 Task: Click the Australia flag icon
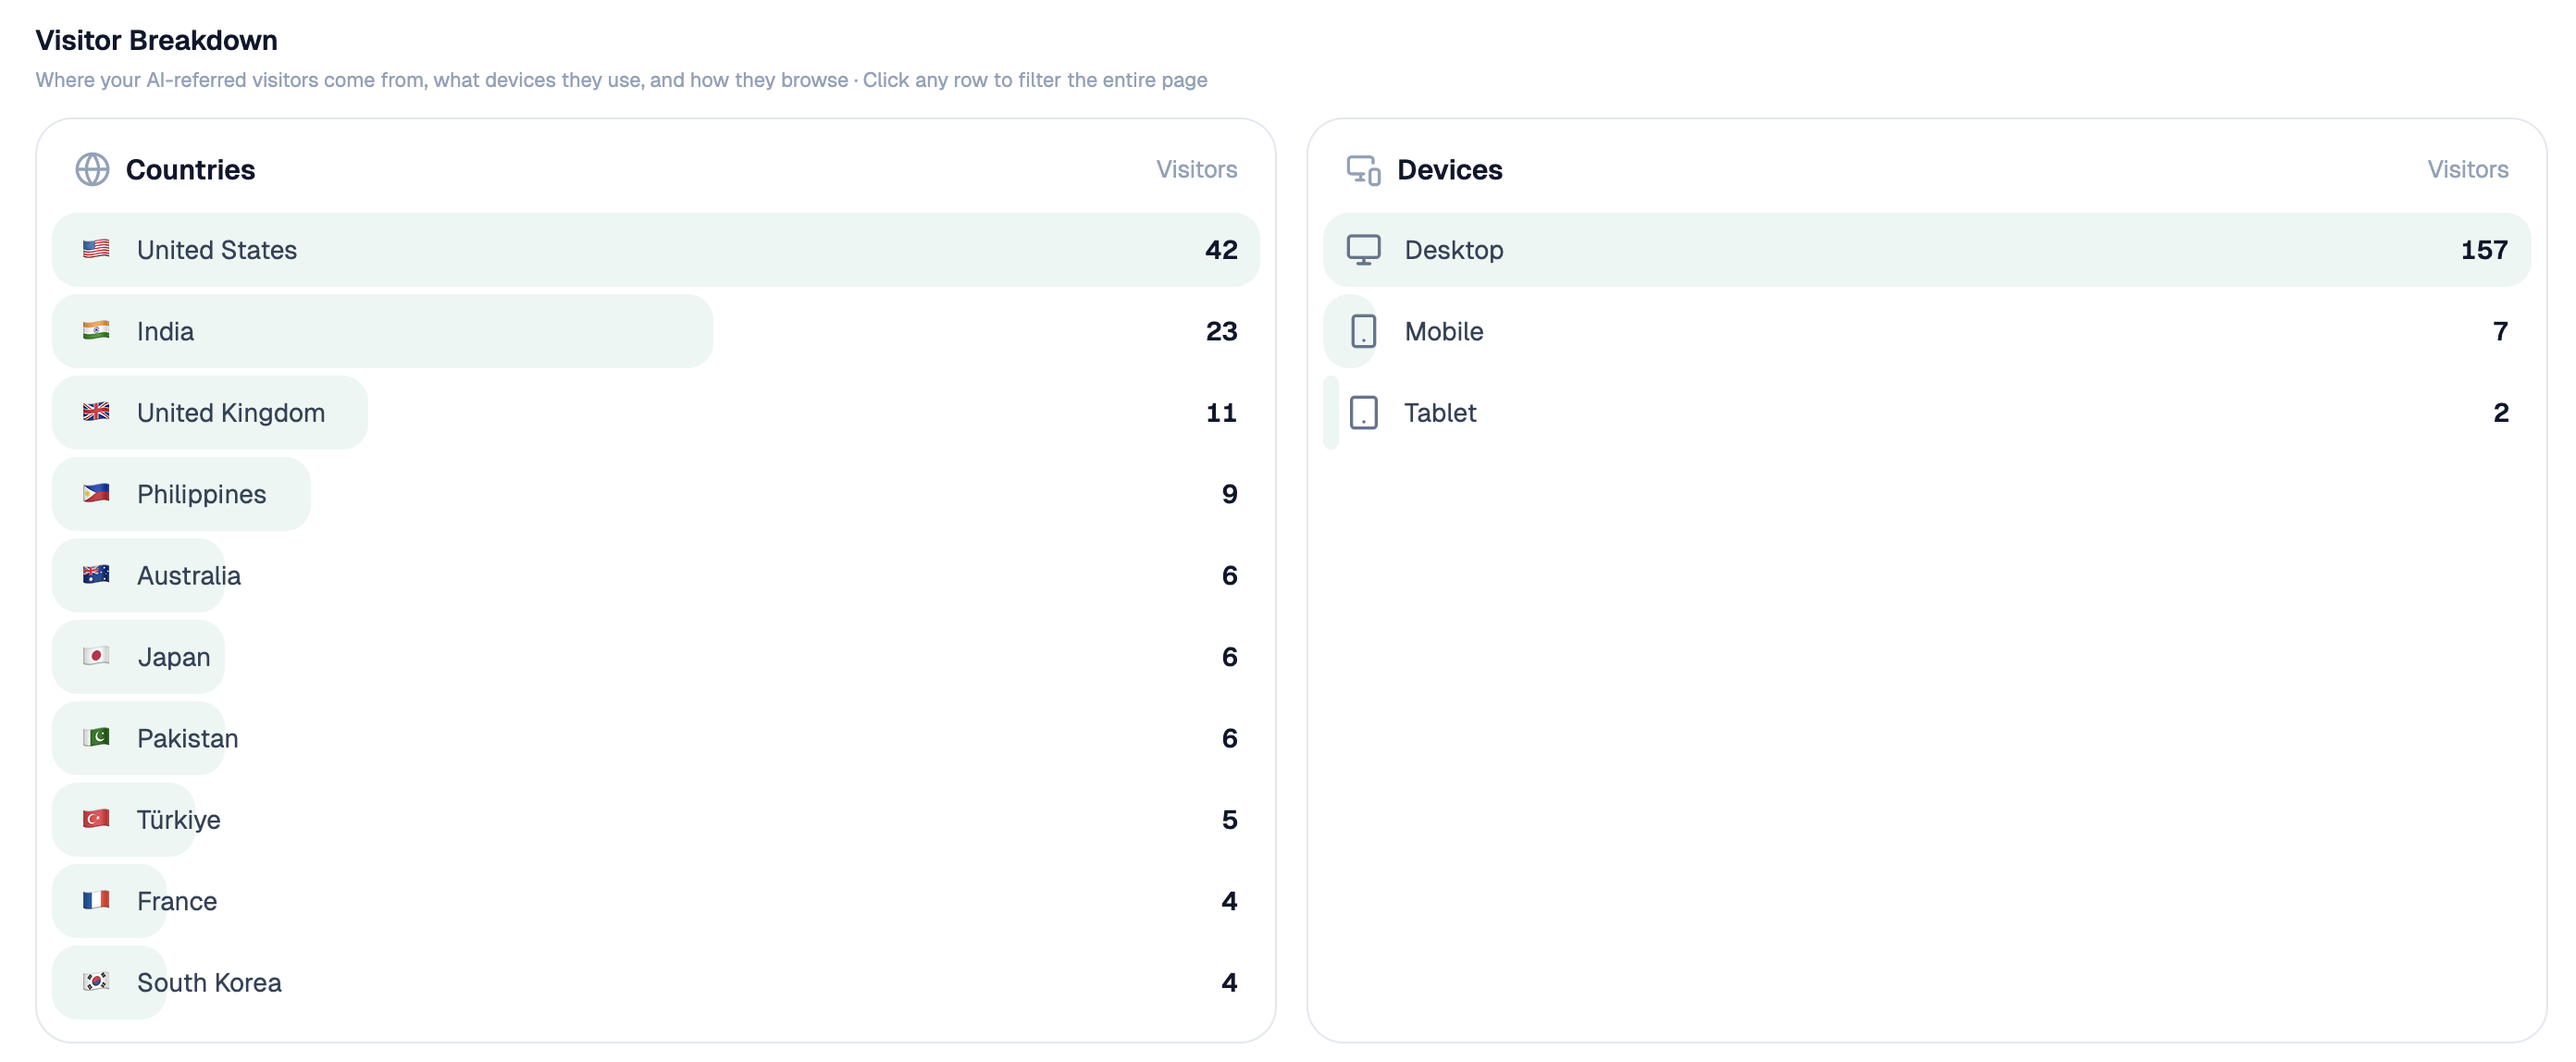coord(96,575)
